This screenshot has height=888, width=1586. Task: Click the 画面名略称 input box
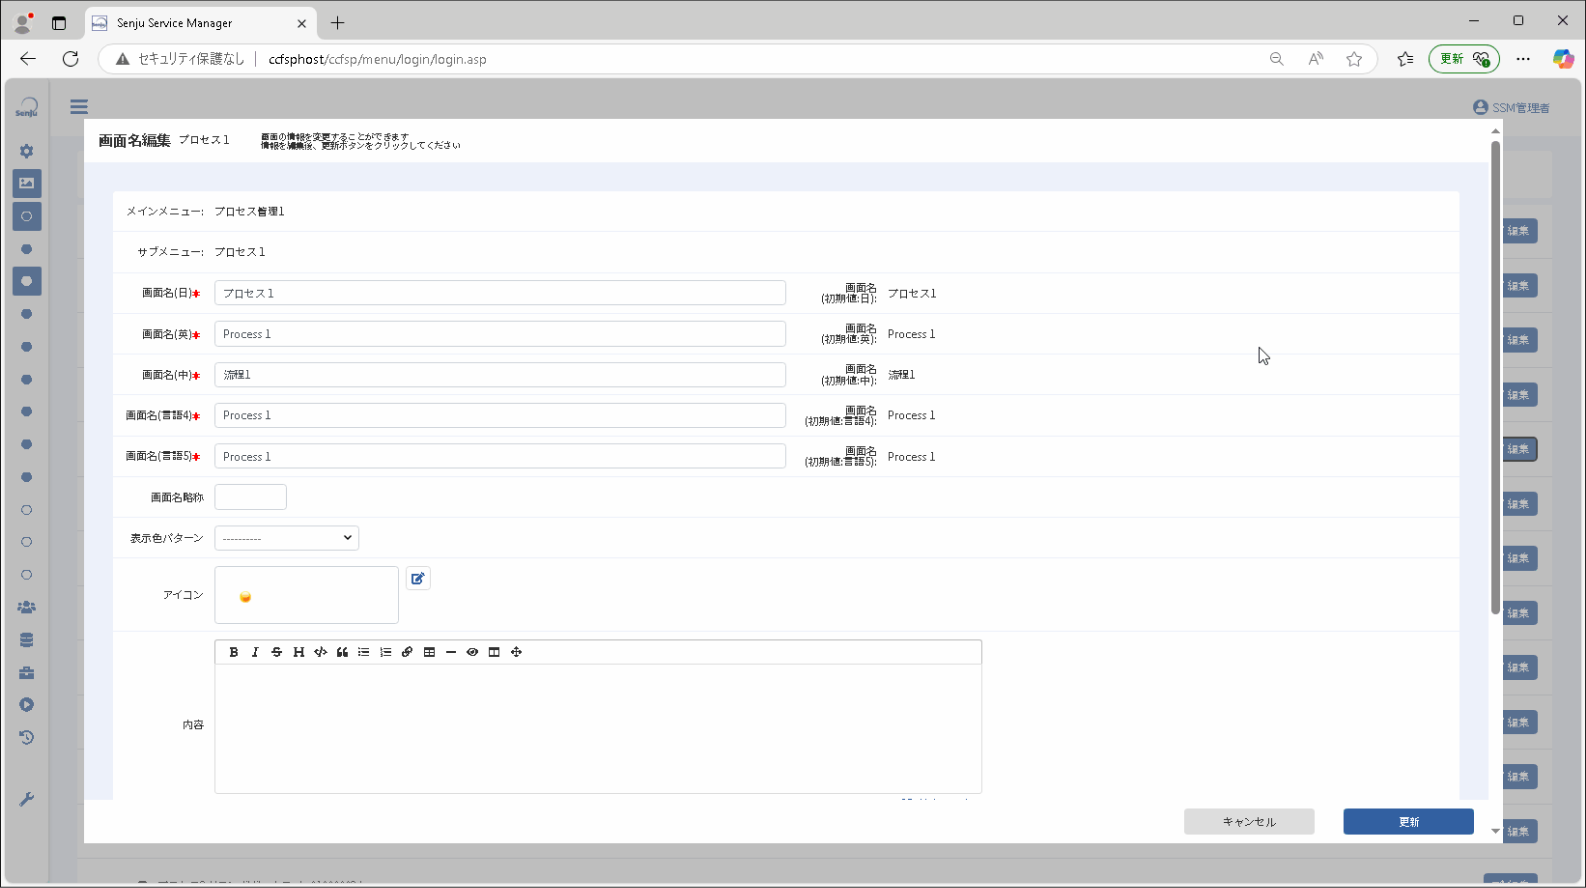(x=250, y=497)
